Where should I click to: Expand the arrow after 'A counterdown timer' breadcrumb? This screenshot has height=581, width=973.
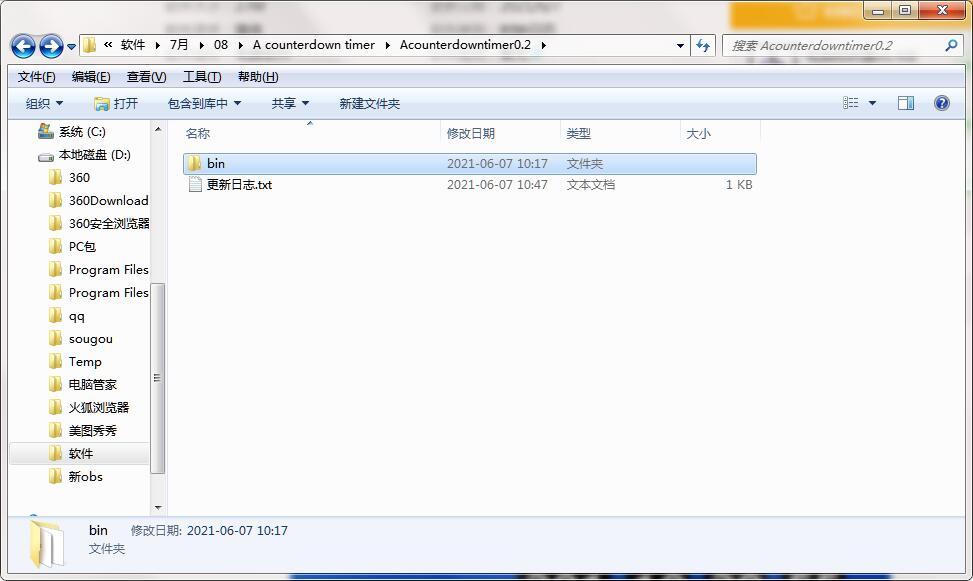coord(388,45)
